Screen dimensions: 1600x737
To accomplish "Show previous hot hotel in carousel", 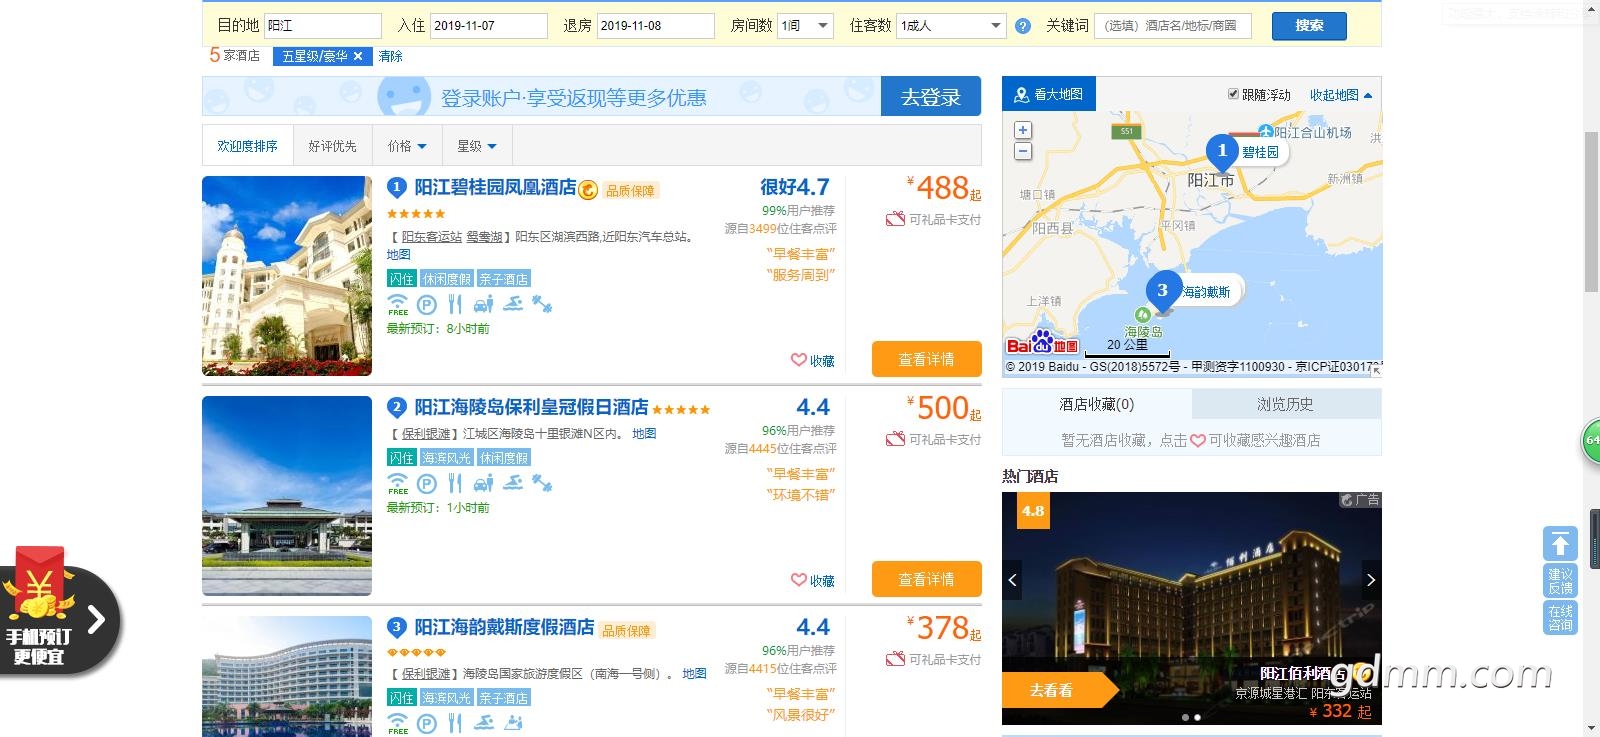I will pos(1012,580).
